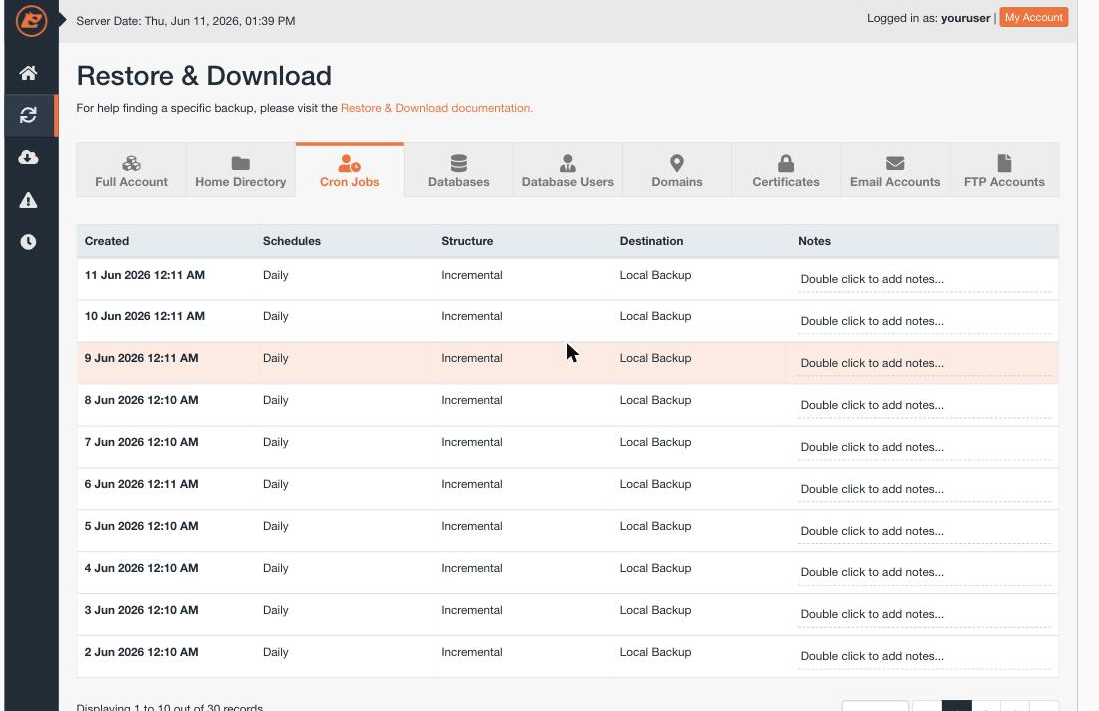Image resolution: width=1099 pixels, height=711 pixels.
Task: Click the Daily cell in the 11 Jun row
Action: (275, 275)
